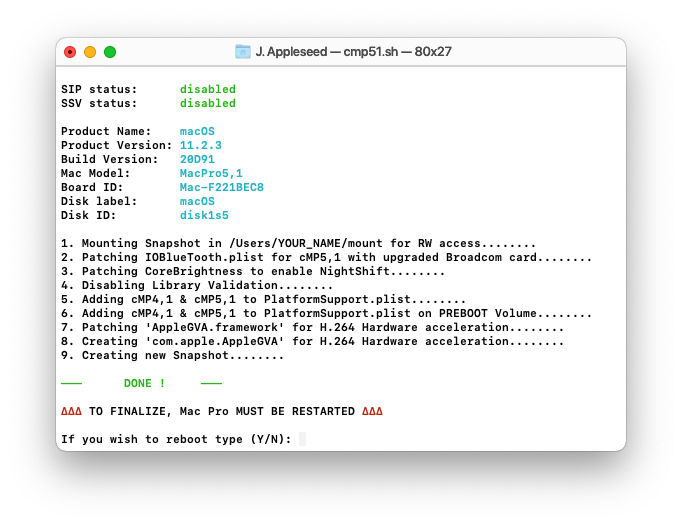682x525 pixels.
Task: Click the yellow minimize window button
Action: 90,52
